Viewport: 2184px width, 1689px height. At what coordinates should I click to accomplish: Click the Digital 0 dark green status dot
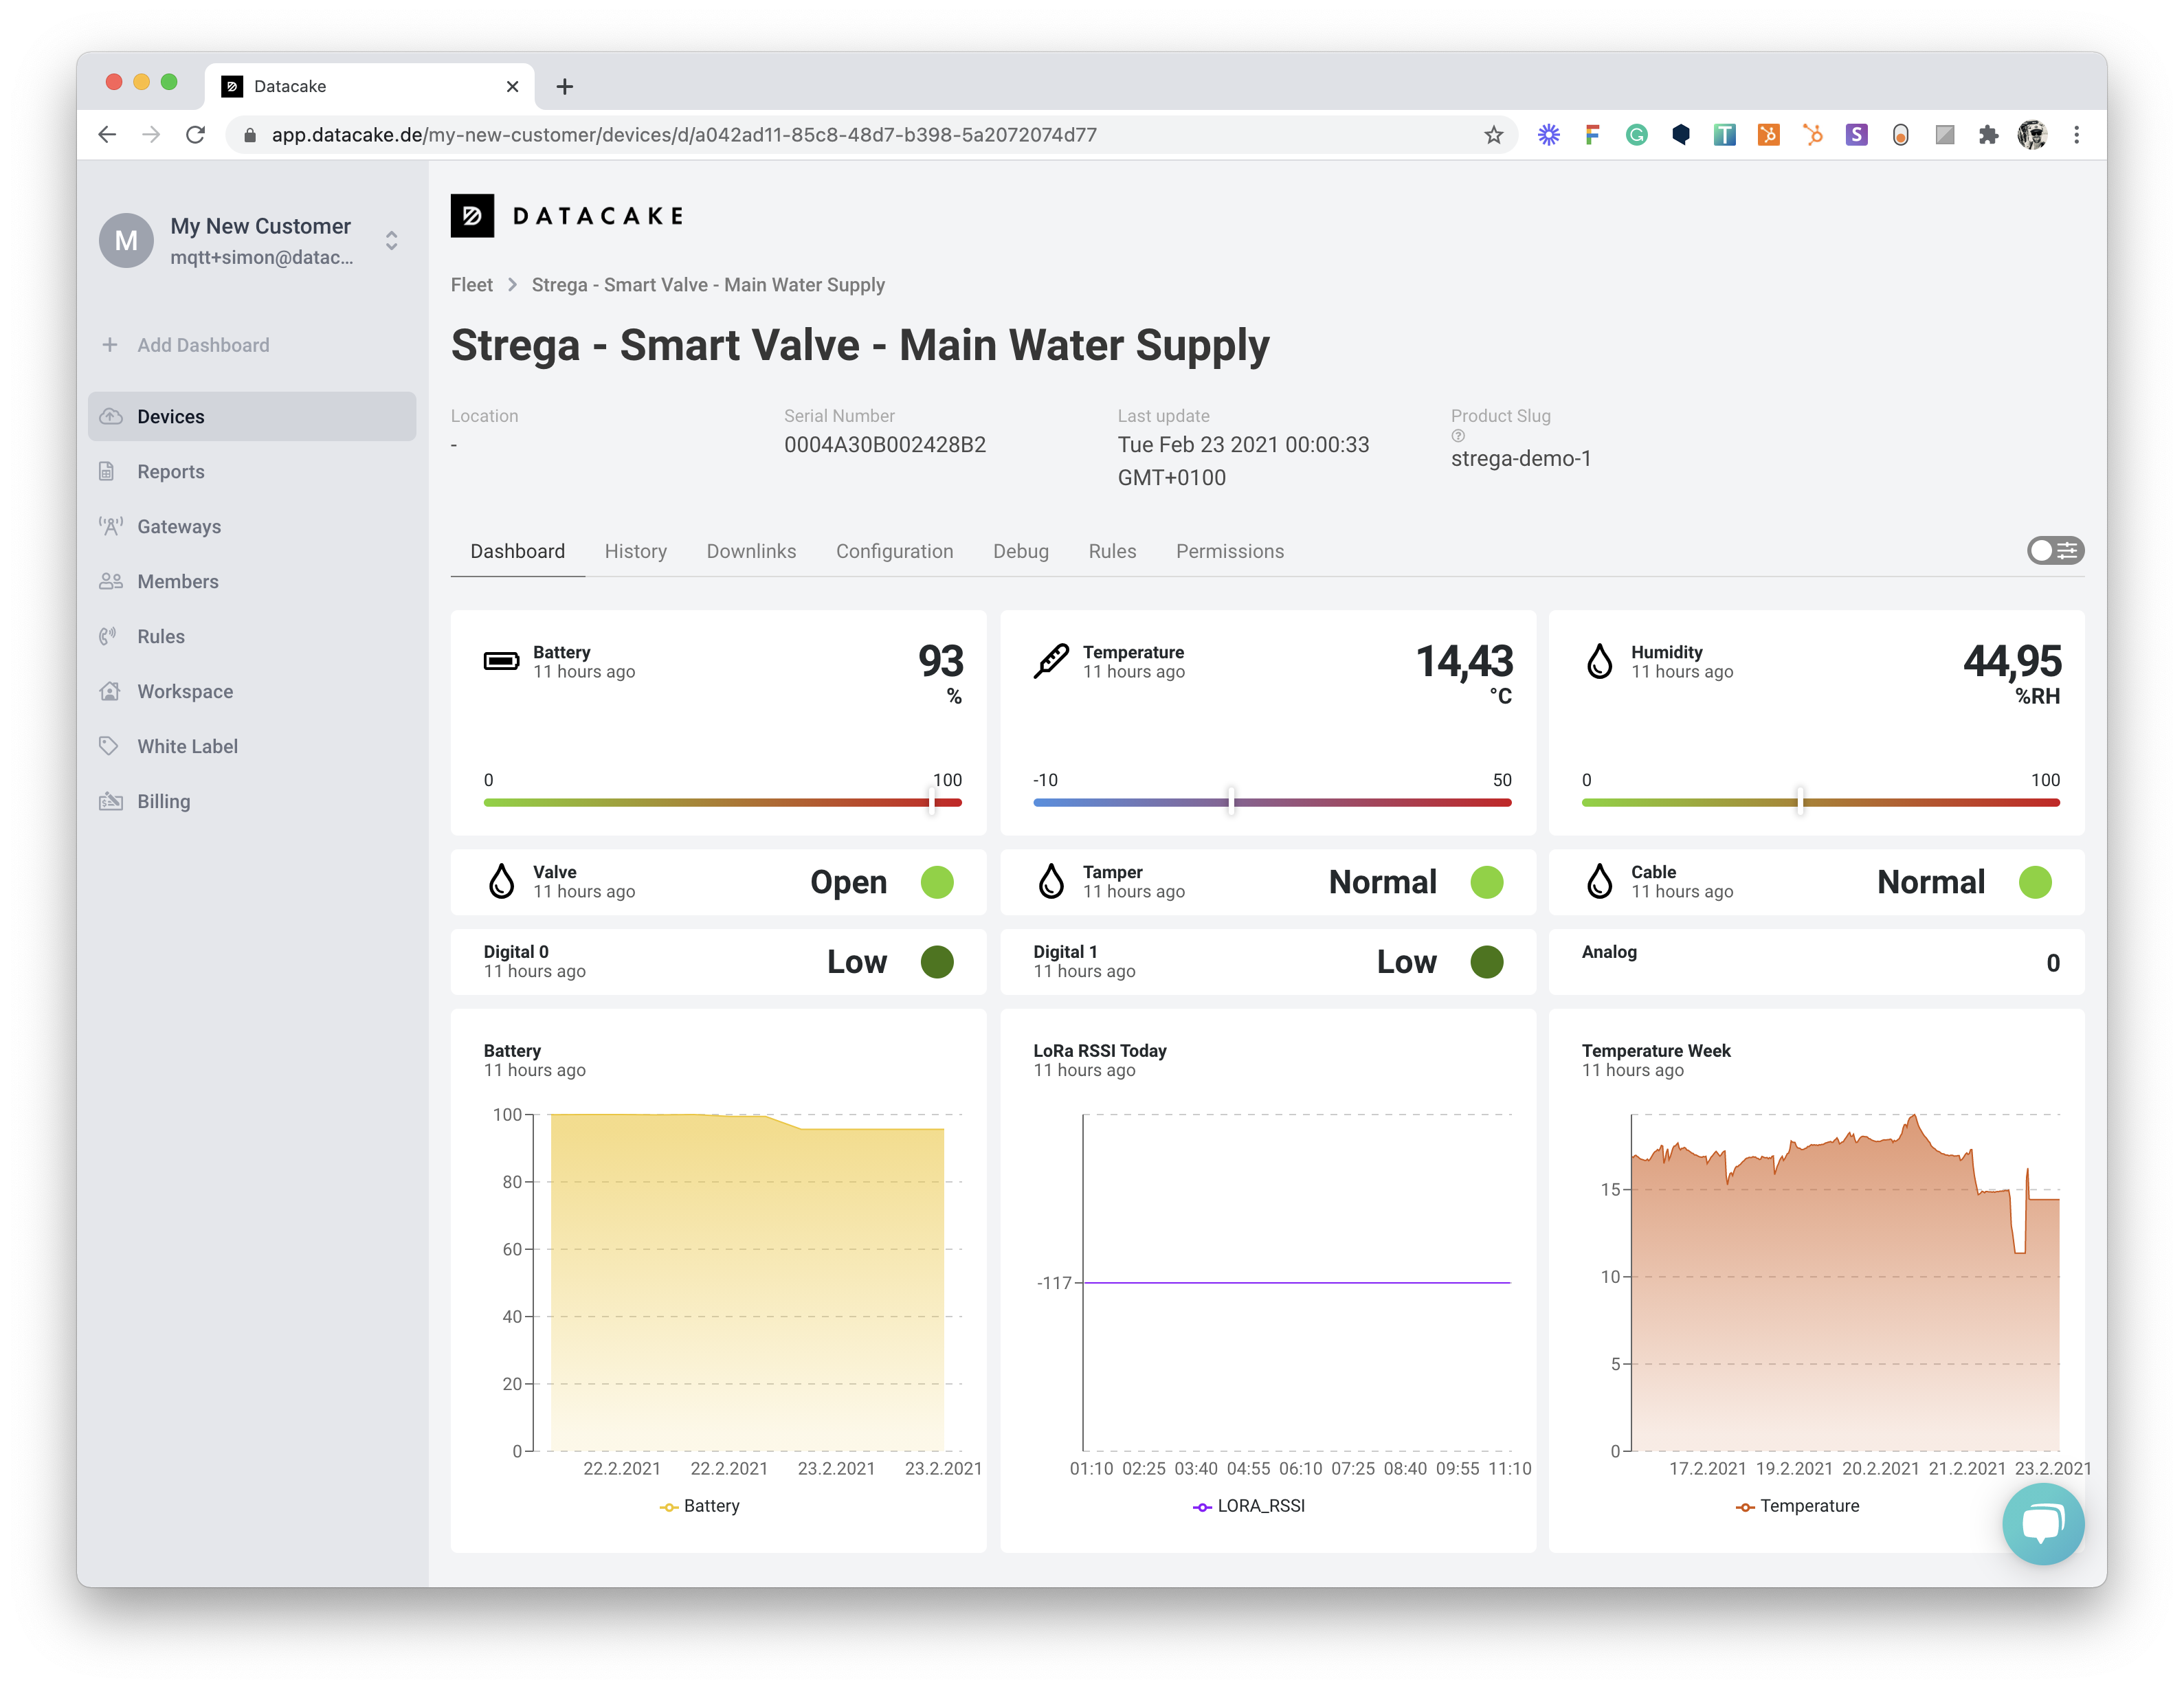(x=937, y=961)
